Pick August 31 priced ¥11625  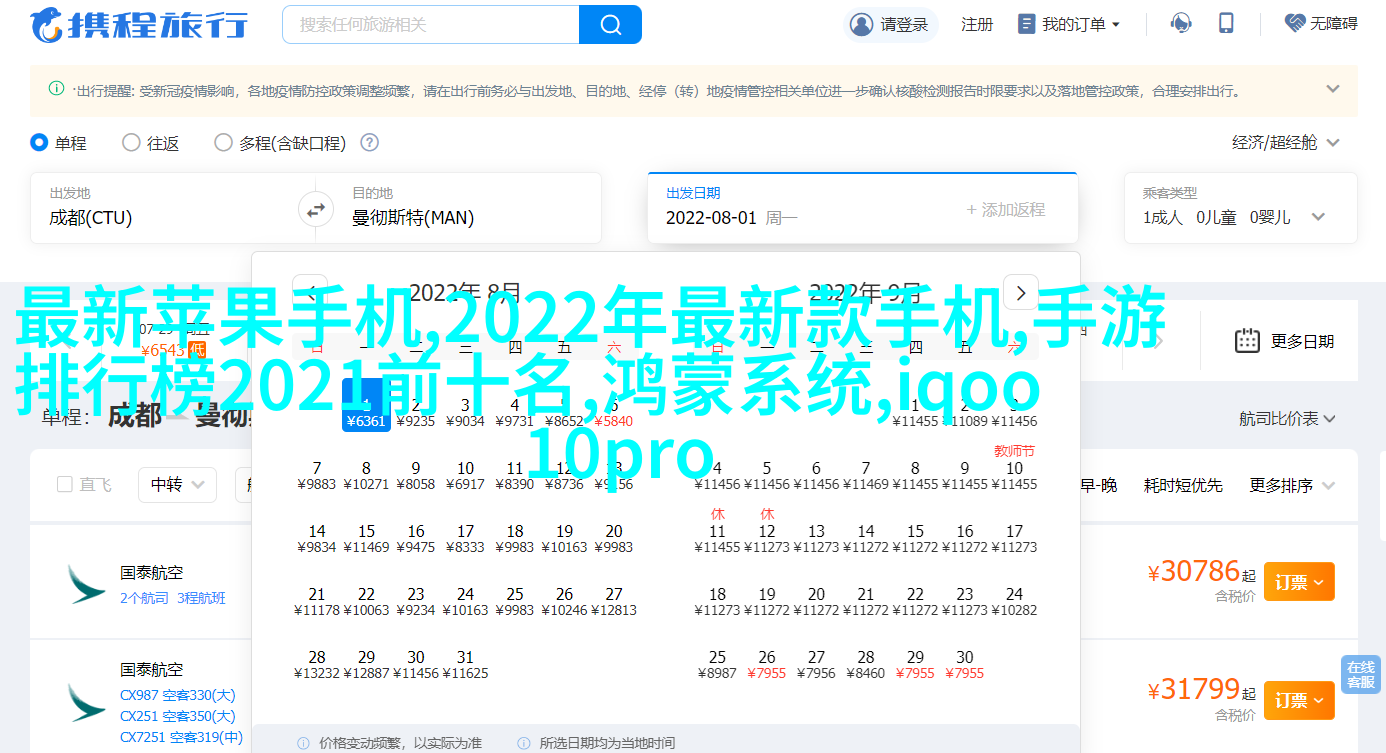pyautogui.click(x=465, y=664)
